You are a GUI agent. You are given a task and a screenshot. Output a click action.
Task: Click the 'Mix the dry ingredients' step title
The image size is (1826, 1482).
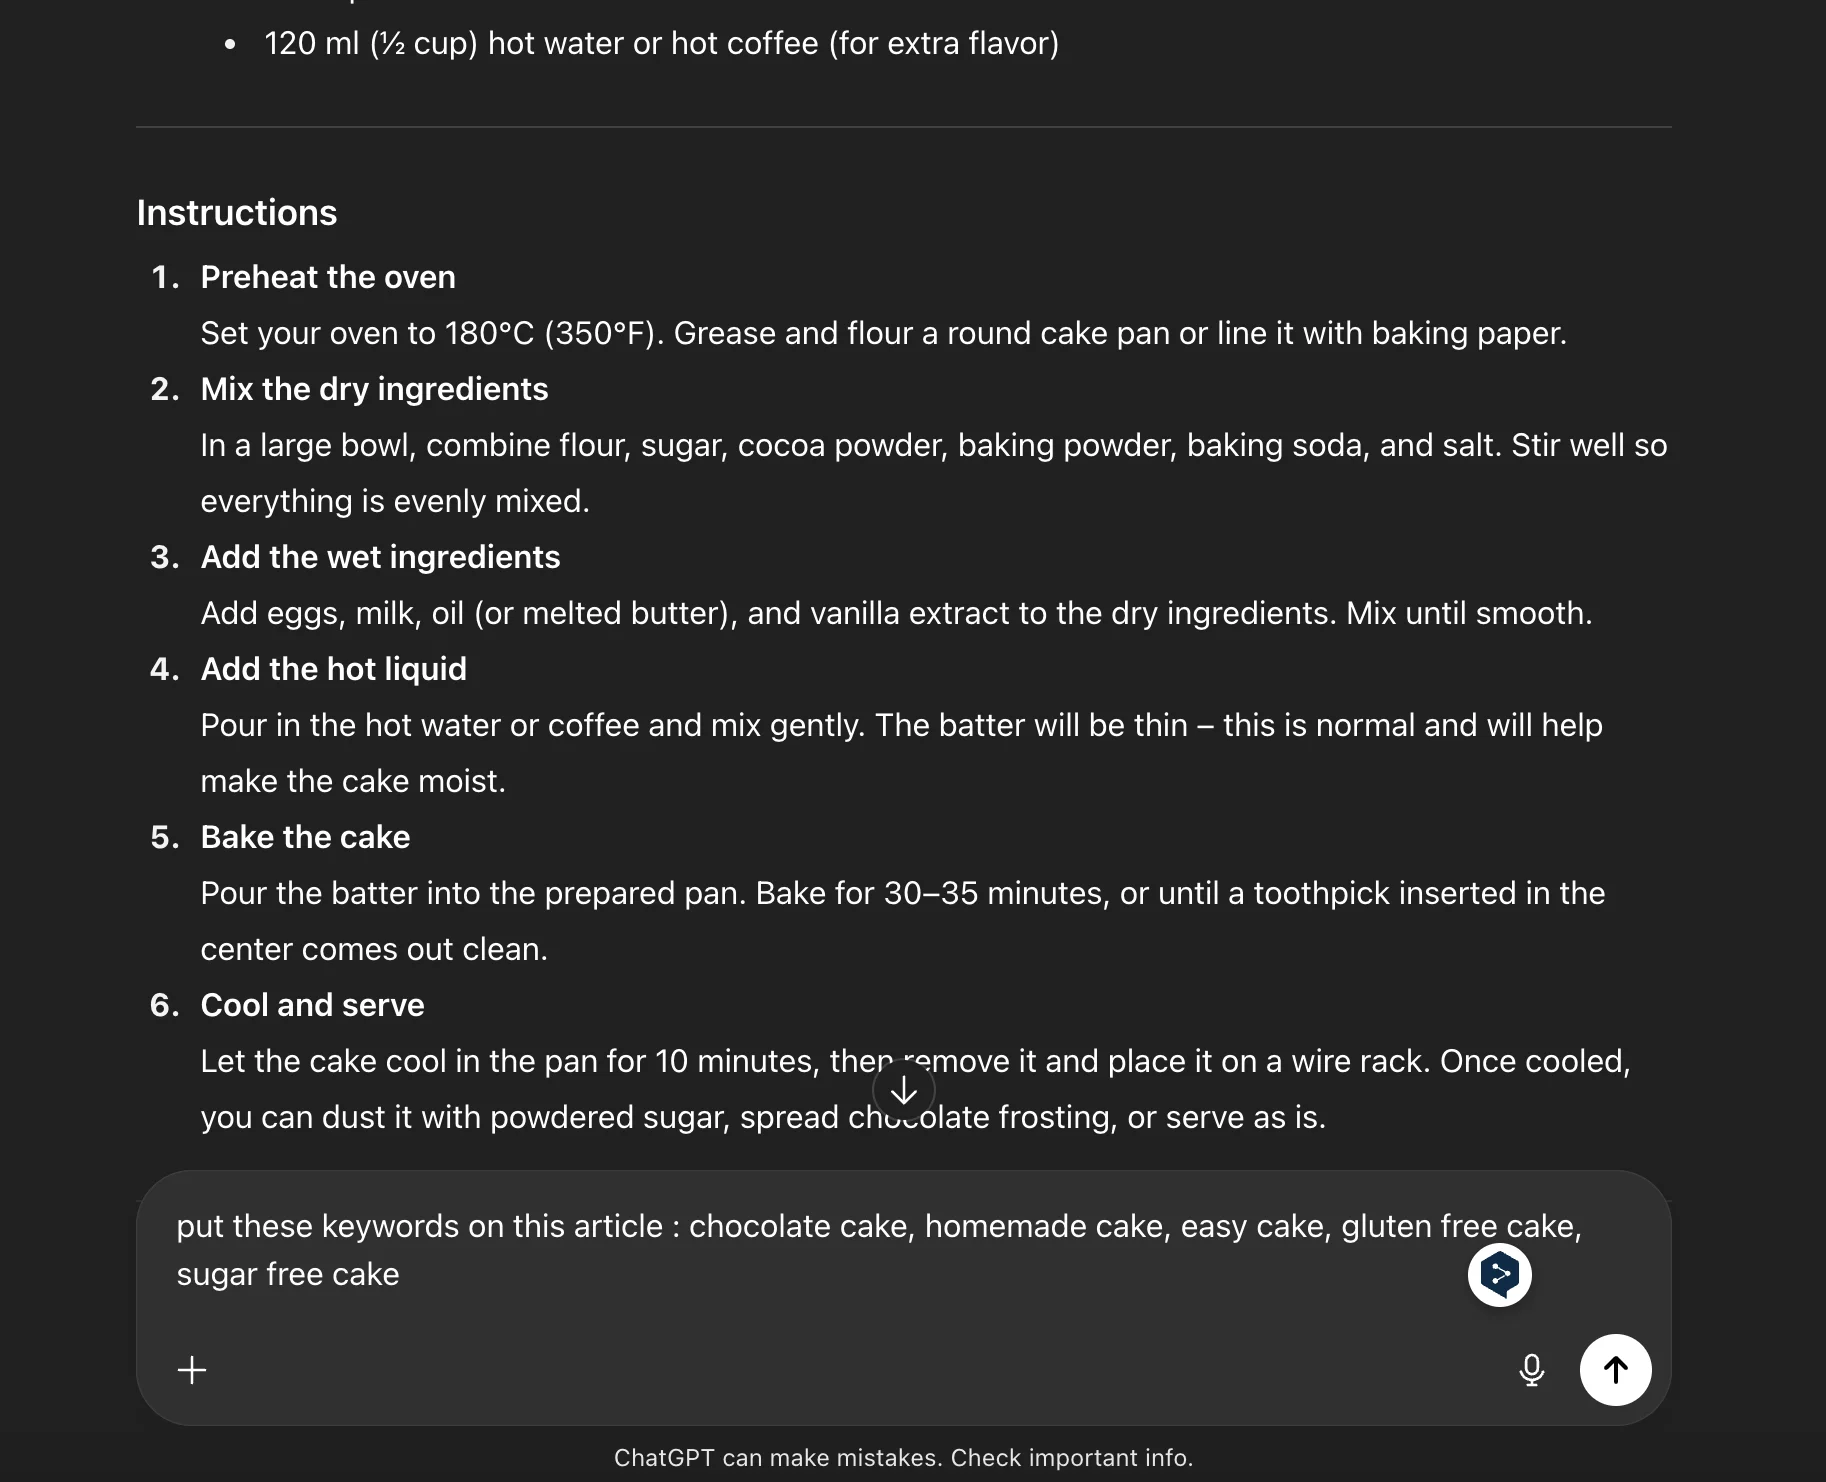click(x=374, y=389)
